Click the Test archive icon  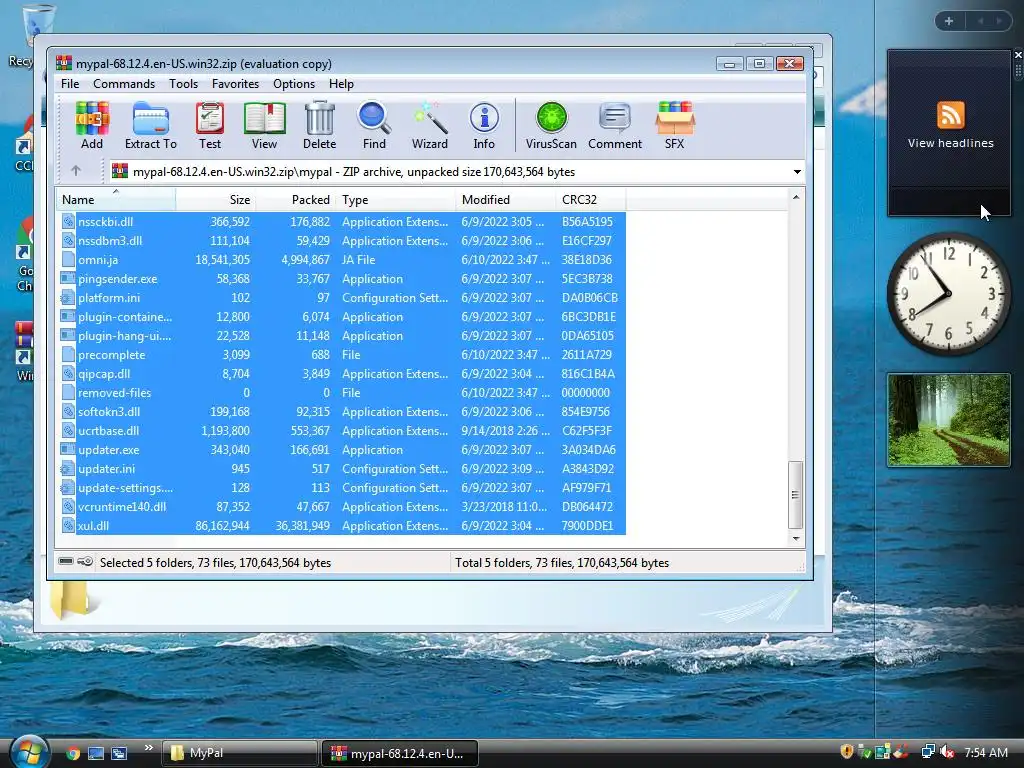(210, 125)
